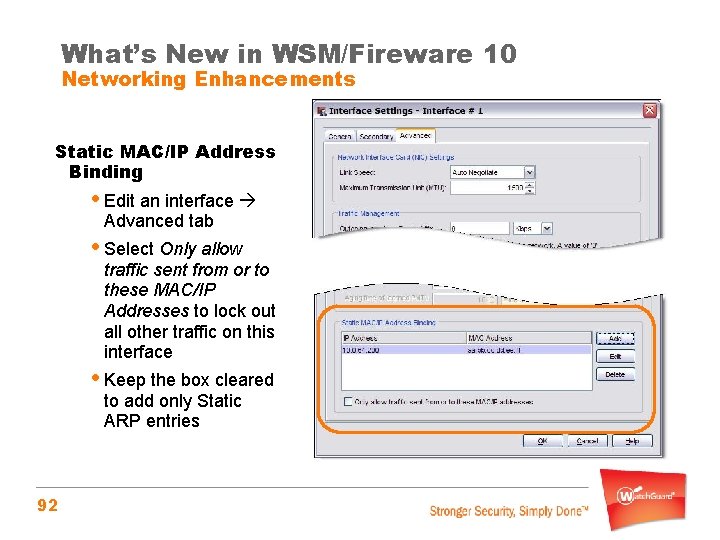720x540 pixels.
Task: Open the Link Speed Auto Negotiate dropdown
Action: [529, 172]
